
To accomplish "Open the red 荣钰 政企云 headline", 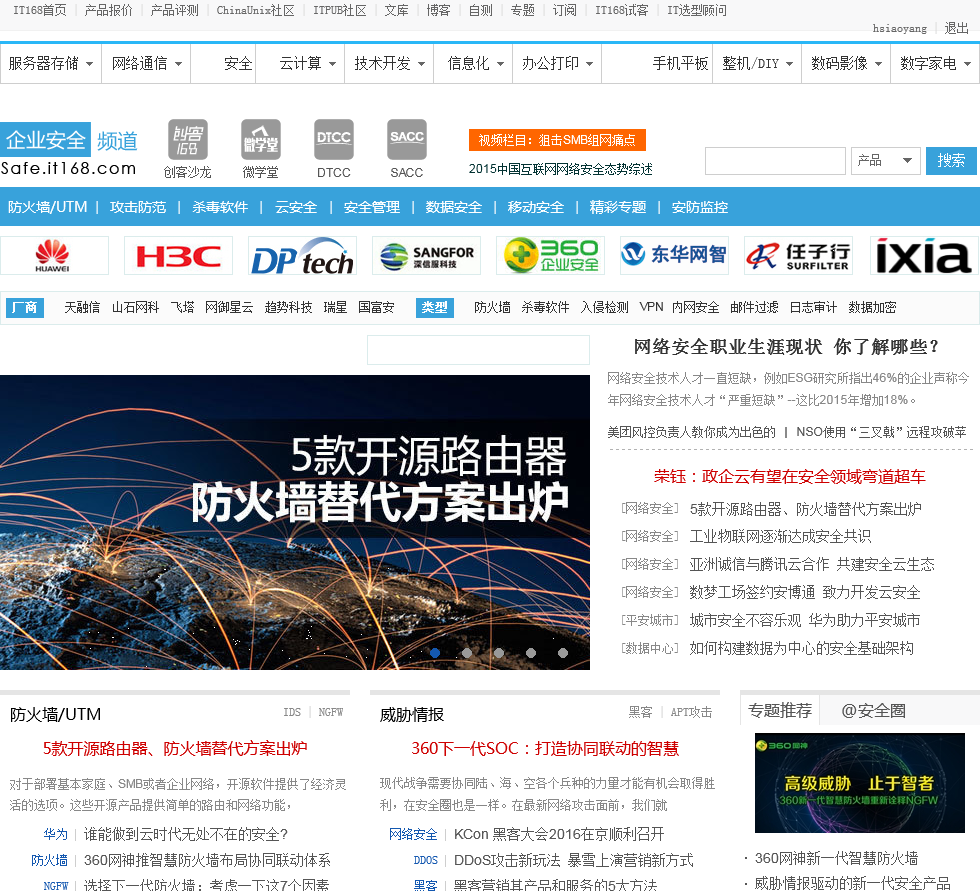I will pyautogui.click(x=789, y=477).
